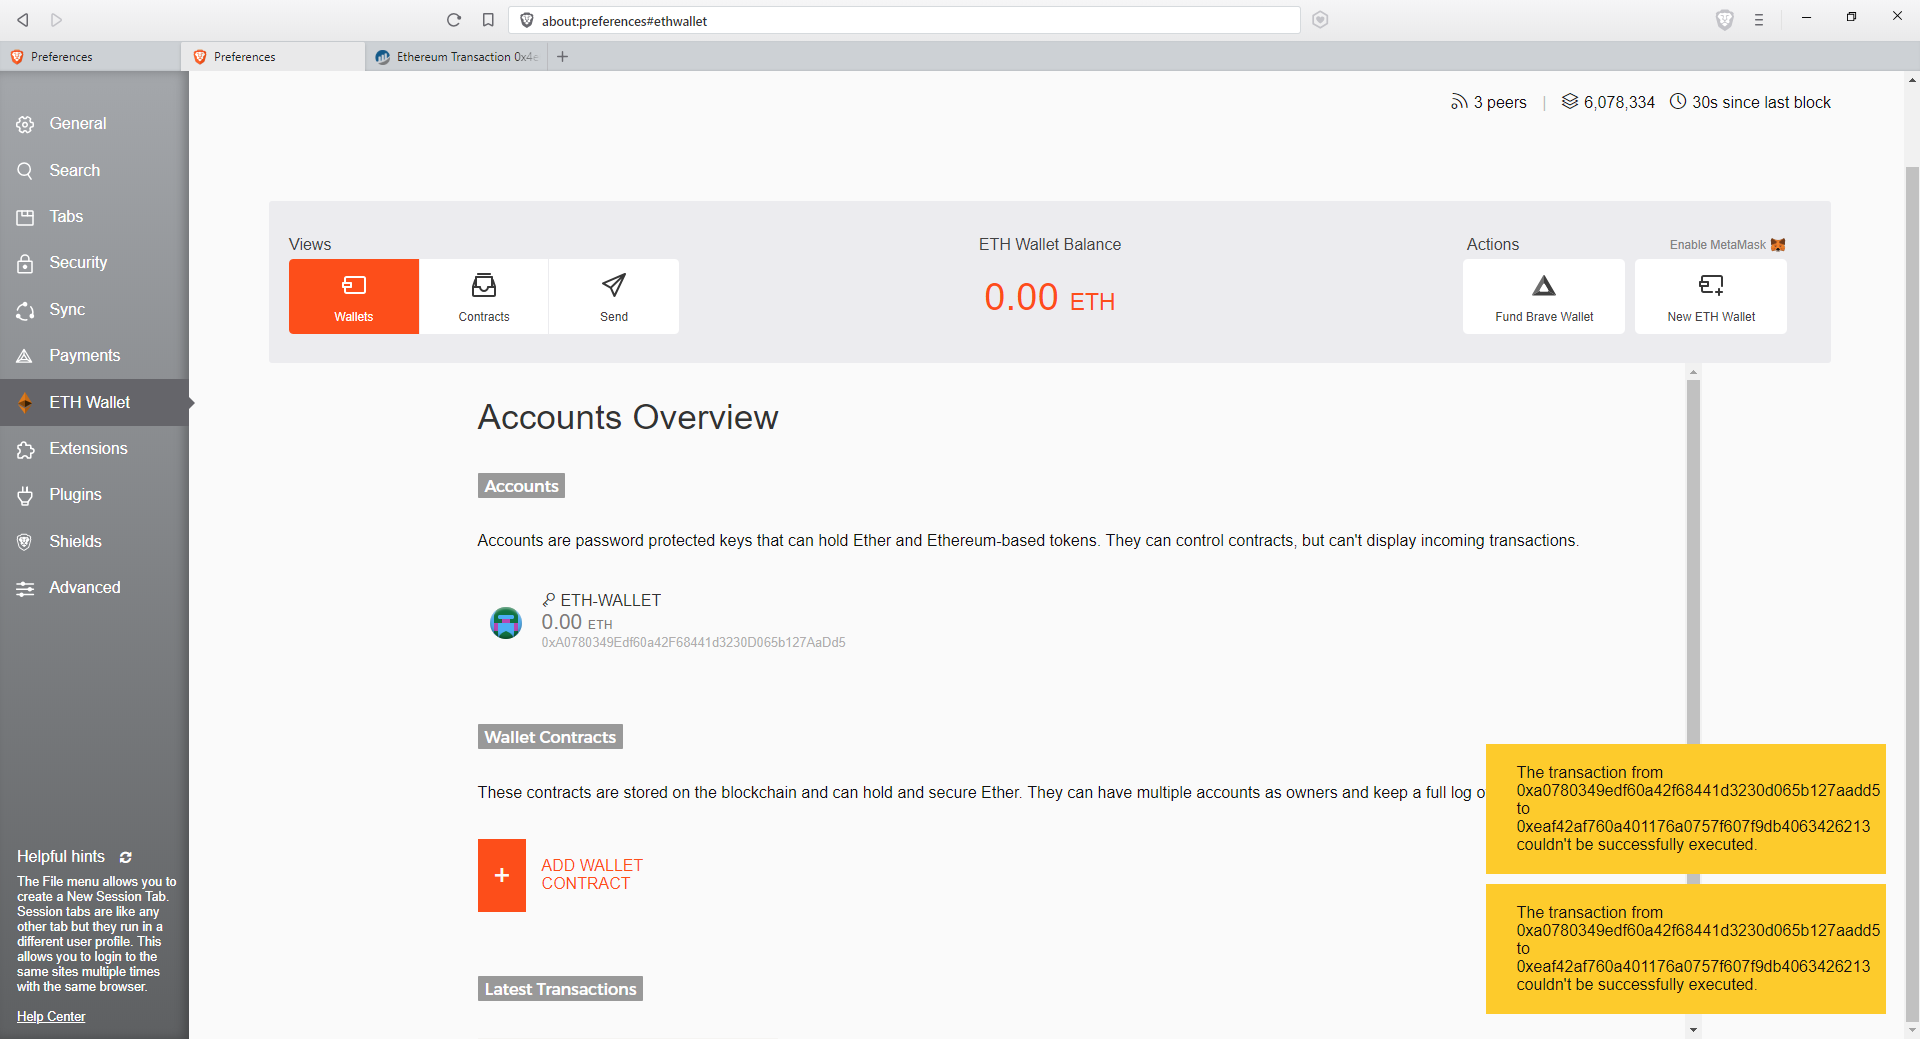Switch to the Send view
This screenshot has width=1923, height=1039.
point(614,296)
